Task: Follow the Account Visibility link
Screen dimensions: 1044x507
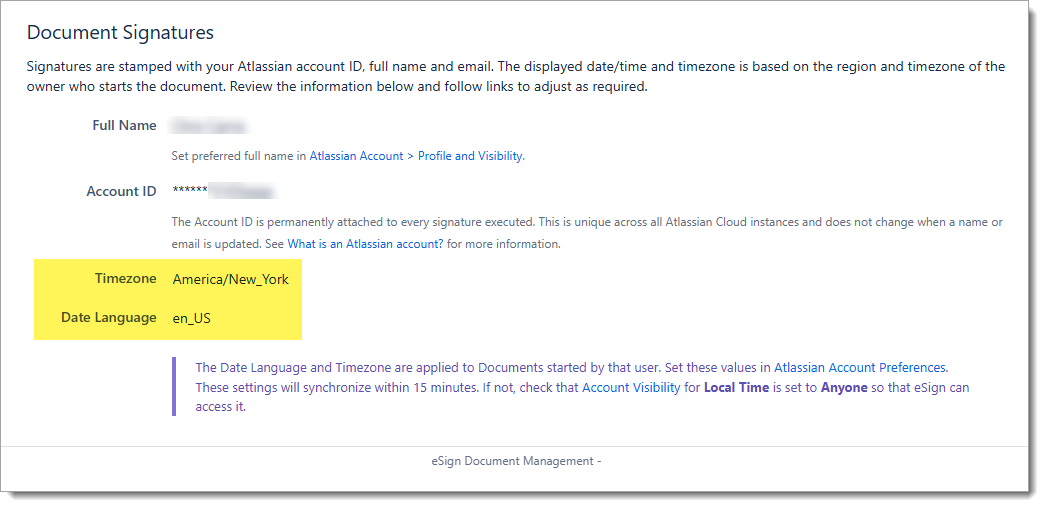Action: click(630, 387)
